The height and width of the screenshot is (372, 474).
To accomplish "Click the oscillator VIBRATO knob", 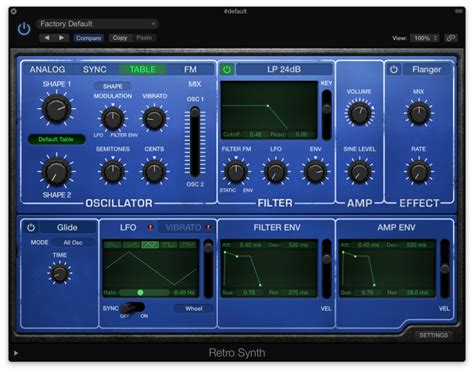I will click(x=154, y=118).
